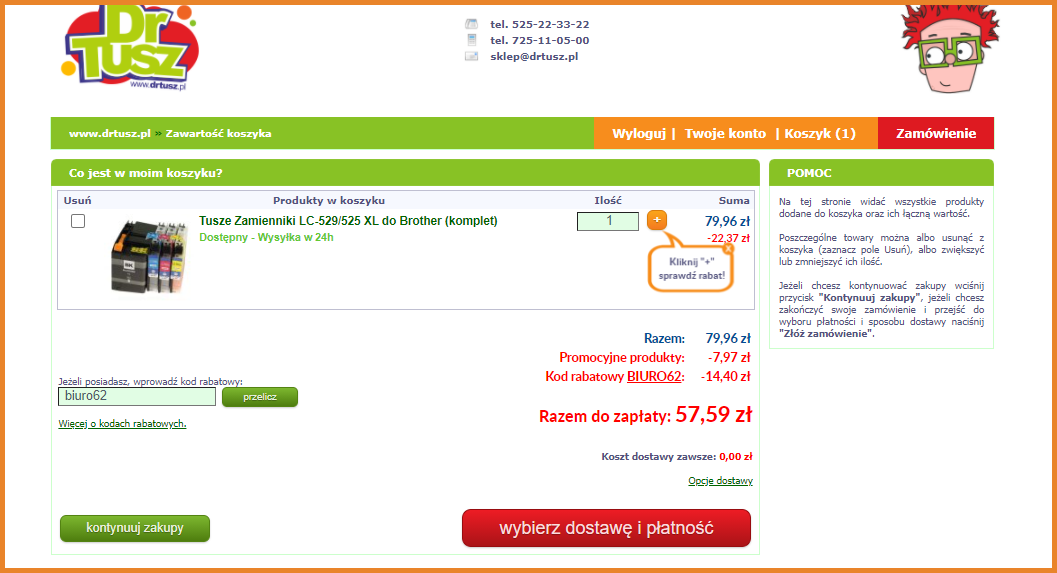Click the -22,37 zł discount amount

tap(728, 238)
